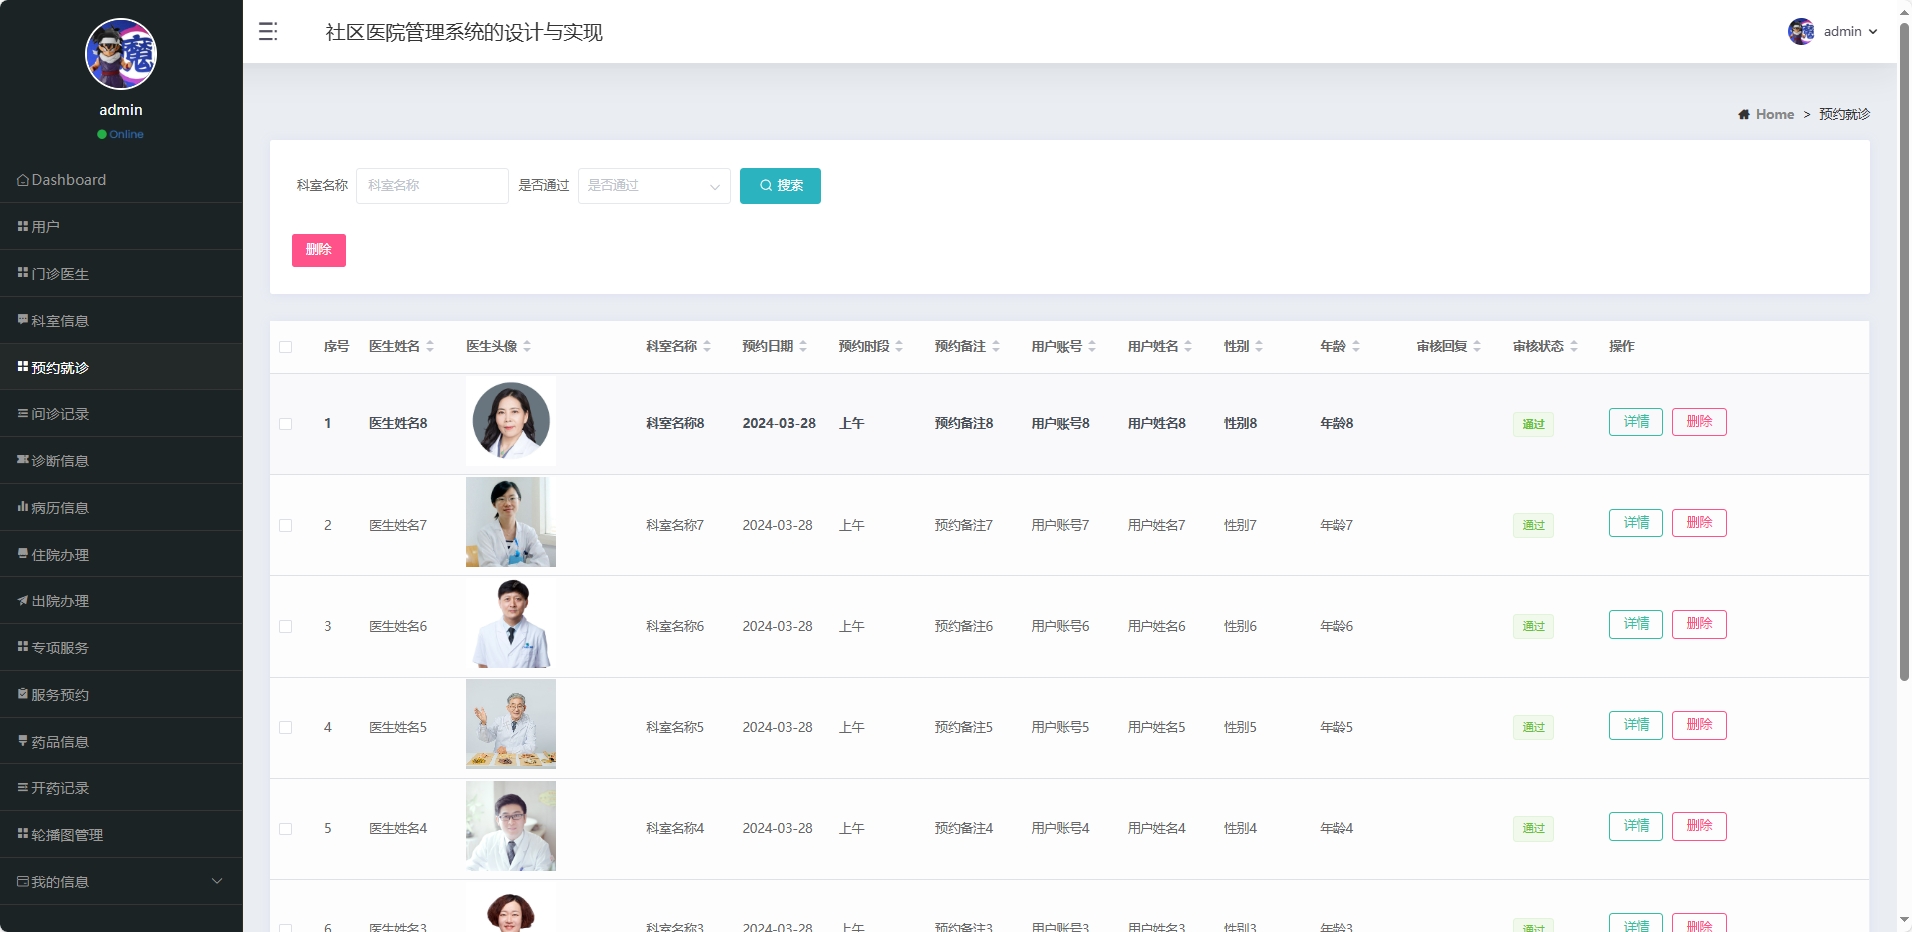Open 门诊医生 in the sidebar

click(x=121, y=273)
